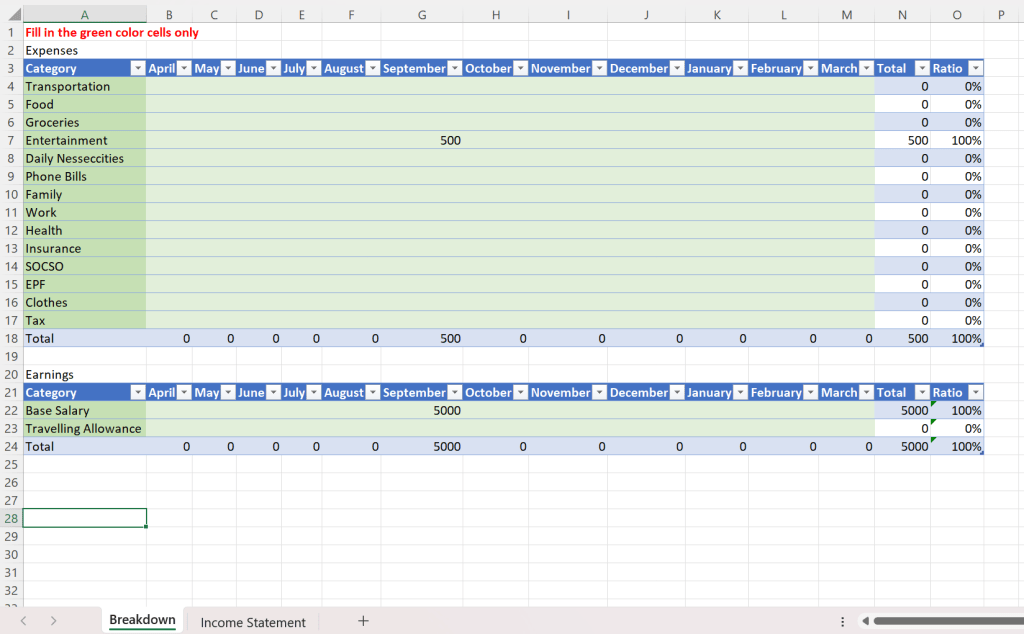Open Expenses table Ratio filter arrow
This screenshot has height=634, width=1024.
[974, 68]
